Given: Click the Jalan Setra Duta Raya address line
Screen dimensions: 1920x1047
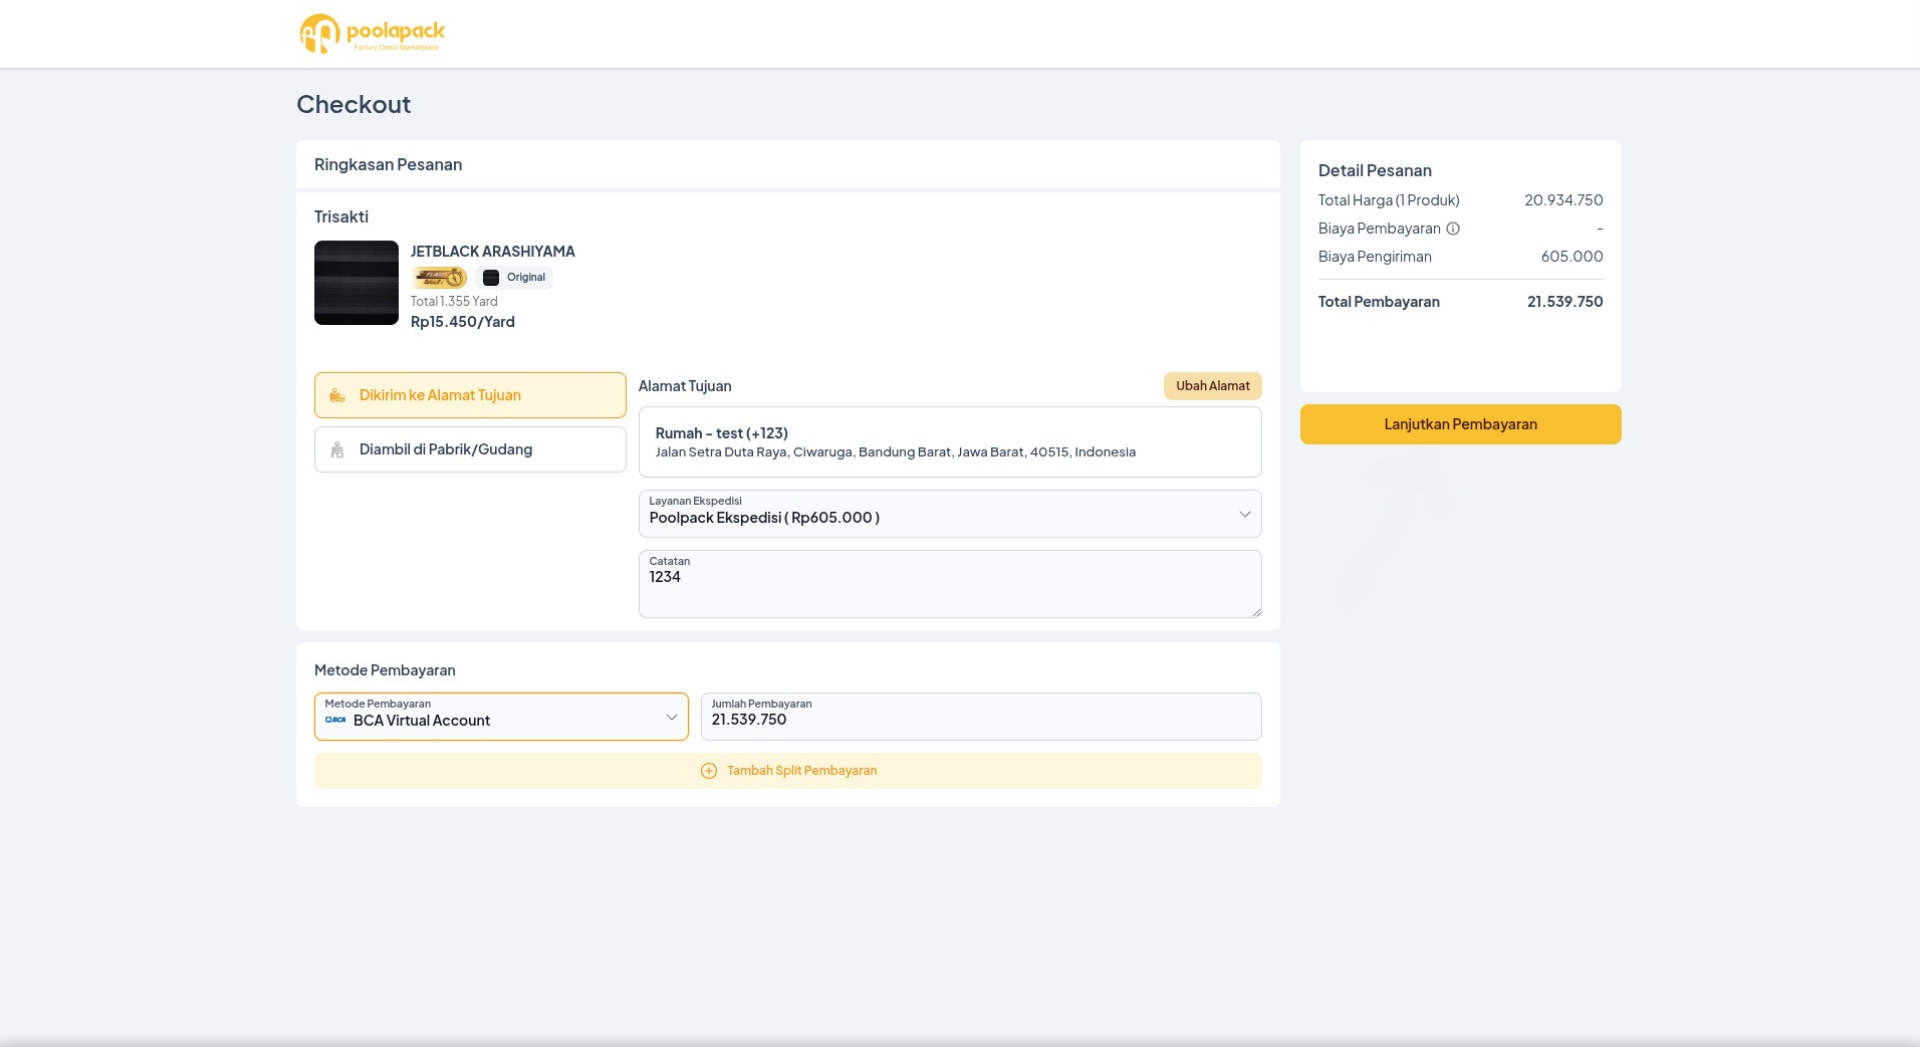Looking at the screenshot, I should pyautogui.click(x=896, y=452).
